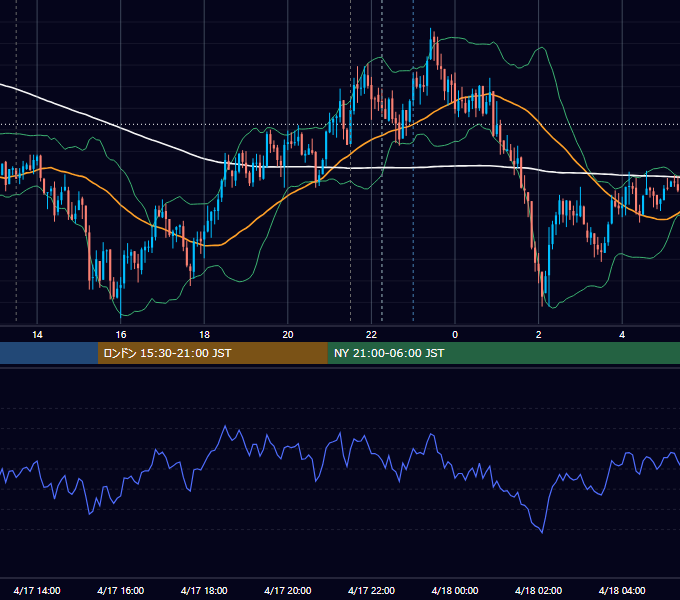Screen dimensions: 680x600
Task: Click the ロンドン 15:30-21:00 JST session band
Action: [212, 353]
